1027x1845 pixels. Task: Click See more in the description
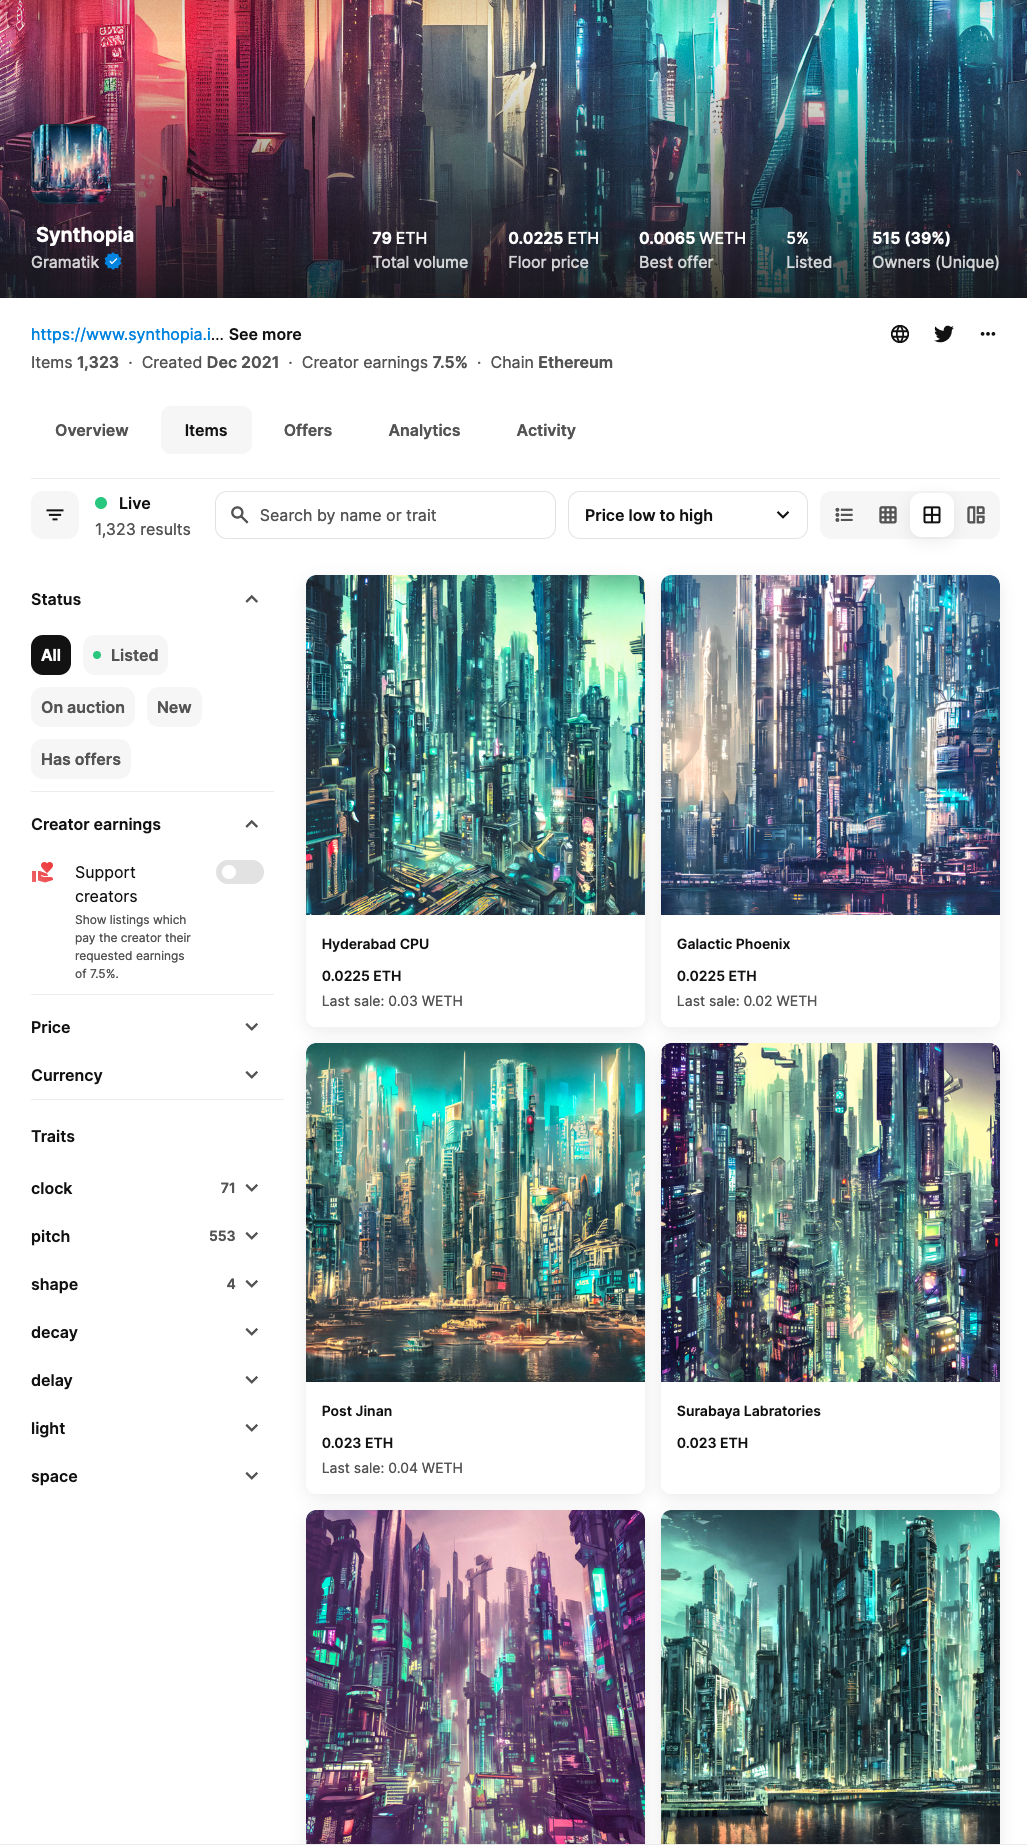pos(265,334)
